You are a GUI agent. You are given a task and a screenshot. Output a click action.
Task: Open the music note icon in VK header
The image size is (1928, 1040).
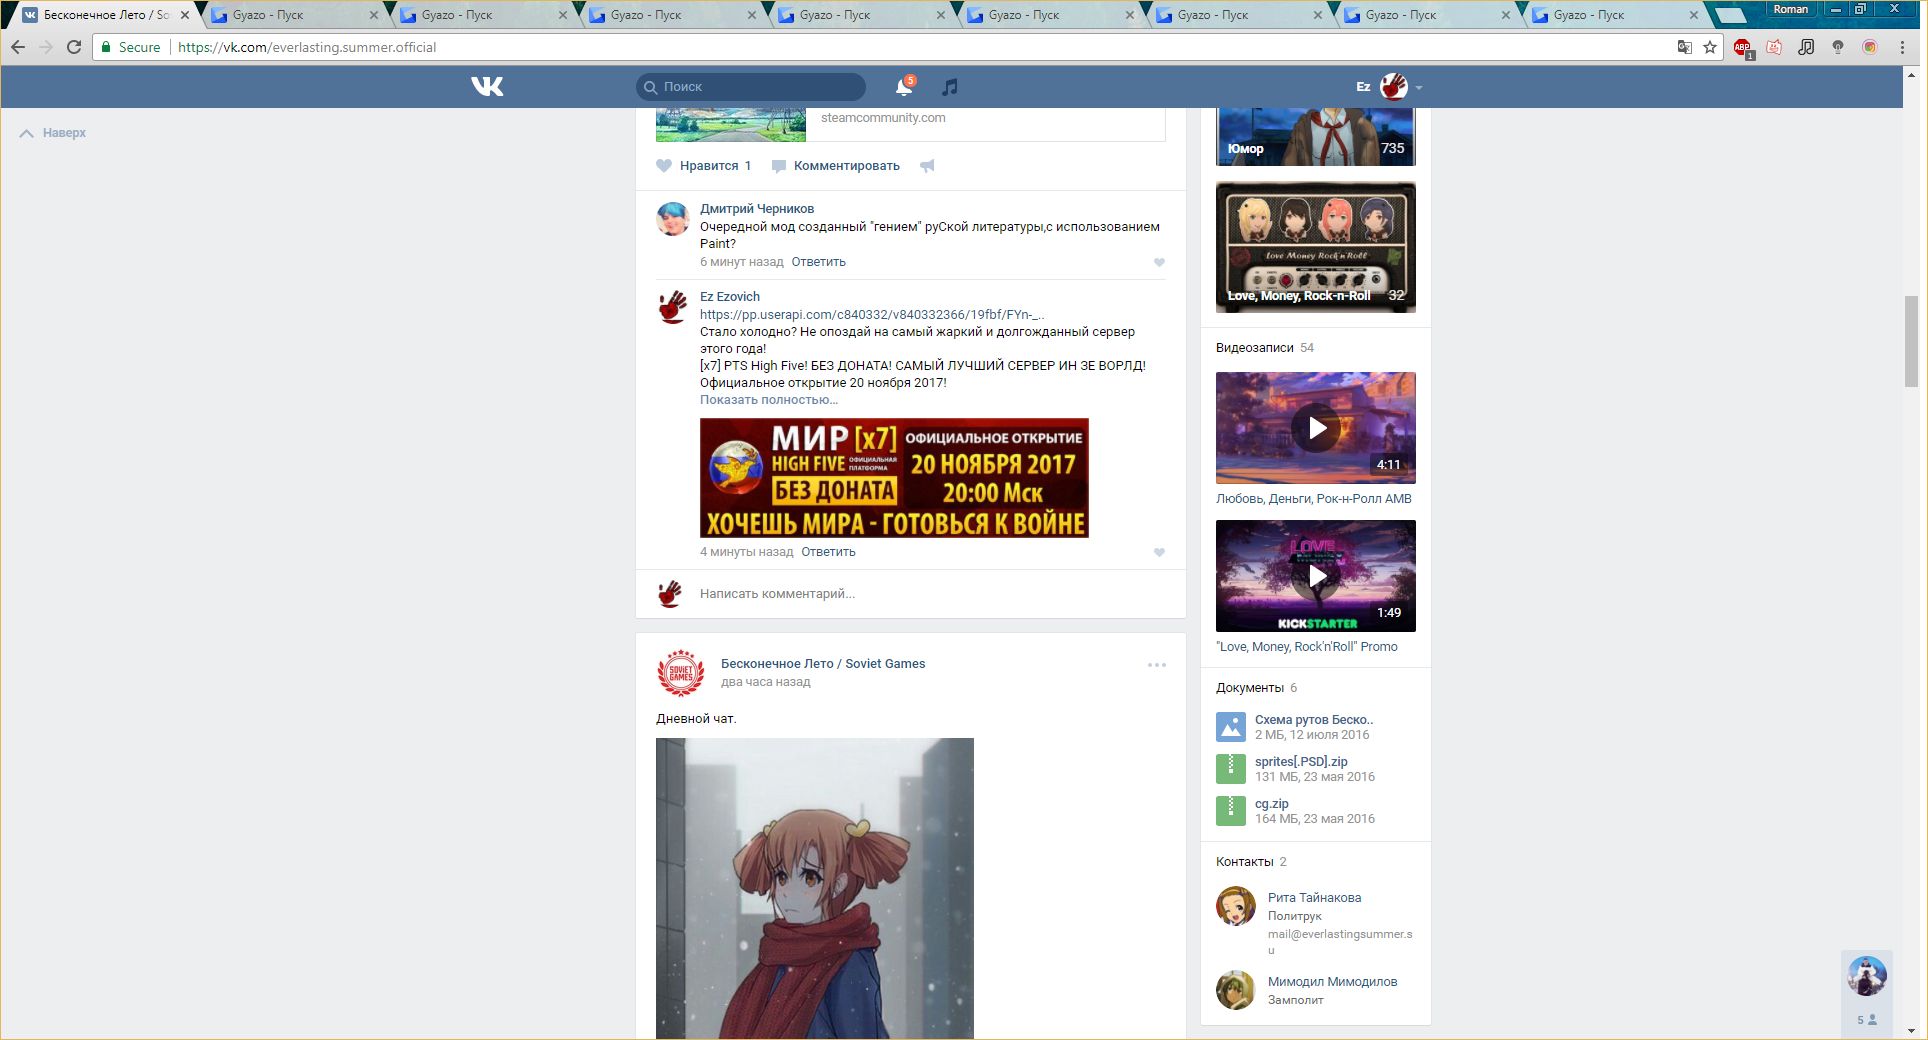950,87
